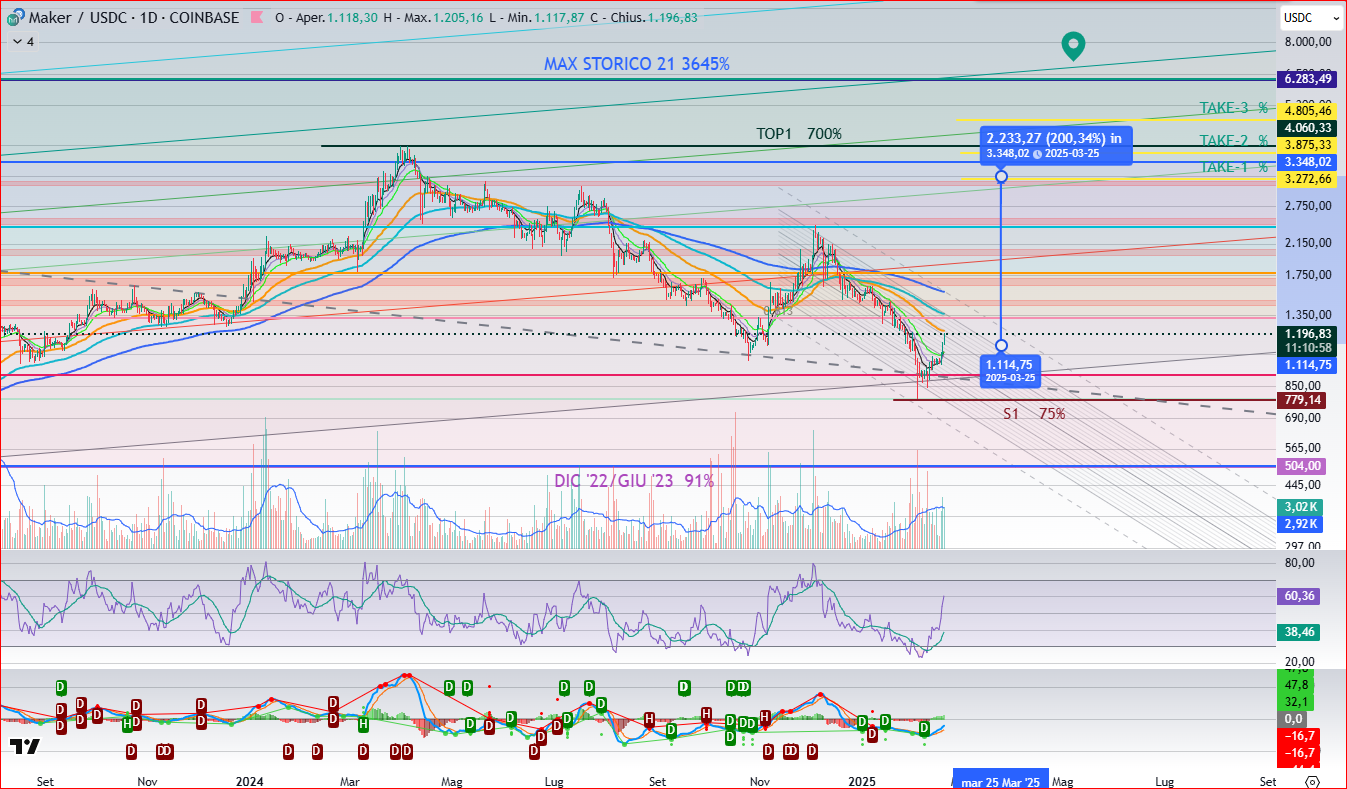Click the RSI value label 60,36
This screenshot has width=1347, height=789.
[x=1301, y=595]
